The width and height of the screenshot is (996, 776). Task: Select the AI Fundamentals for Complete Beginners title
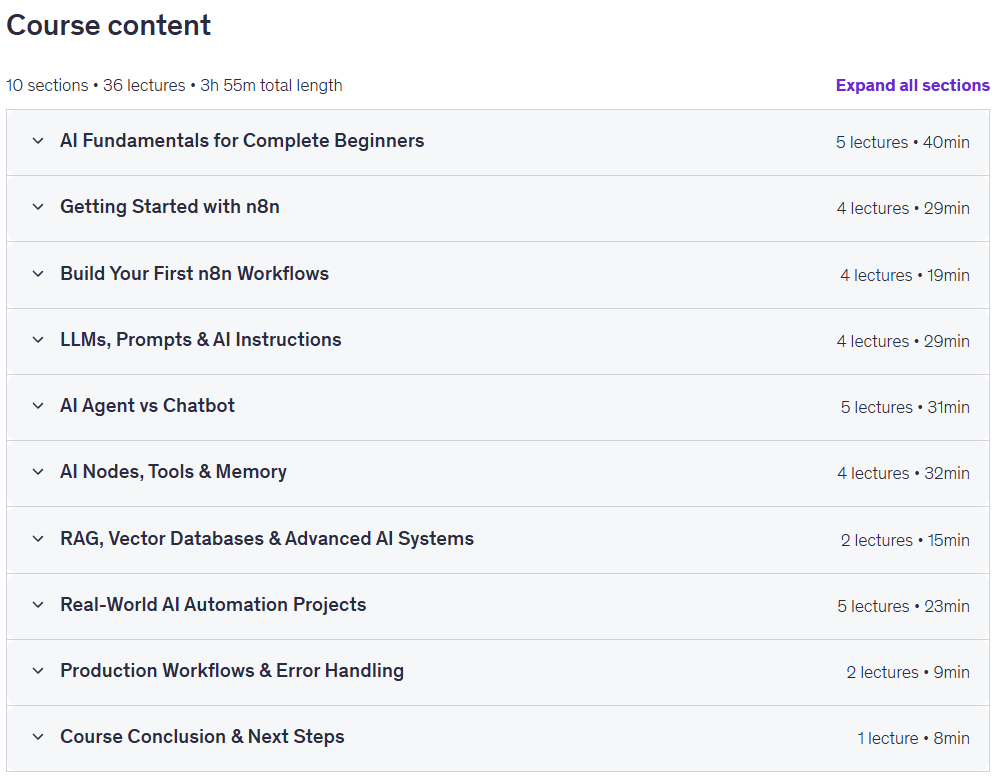tap(242, 140)
